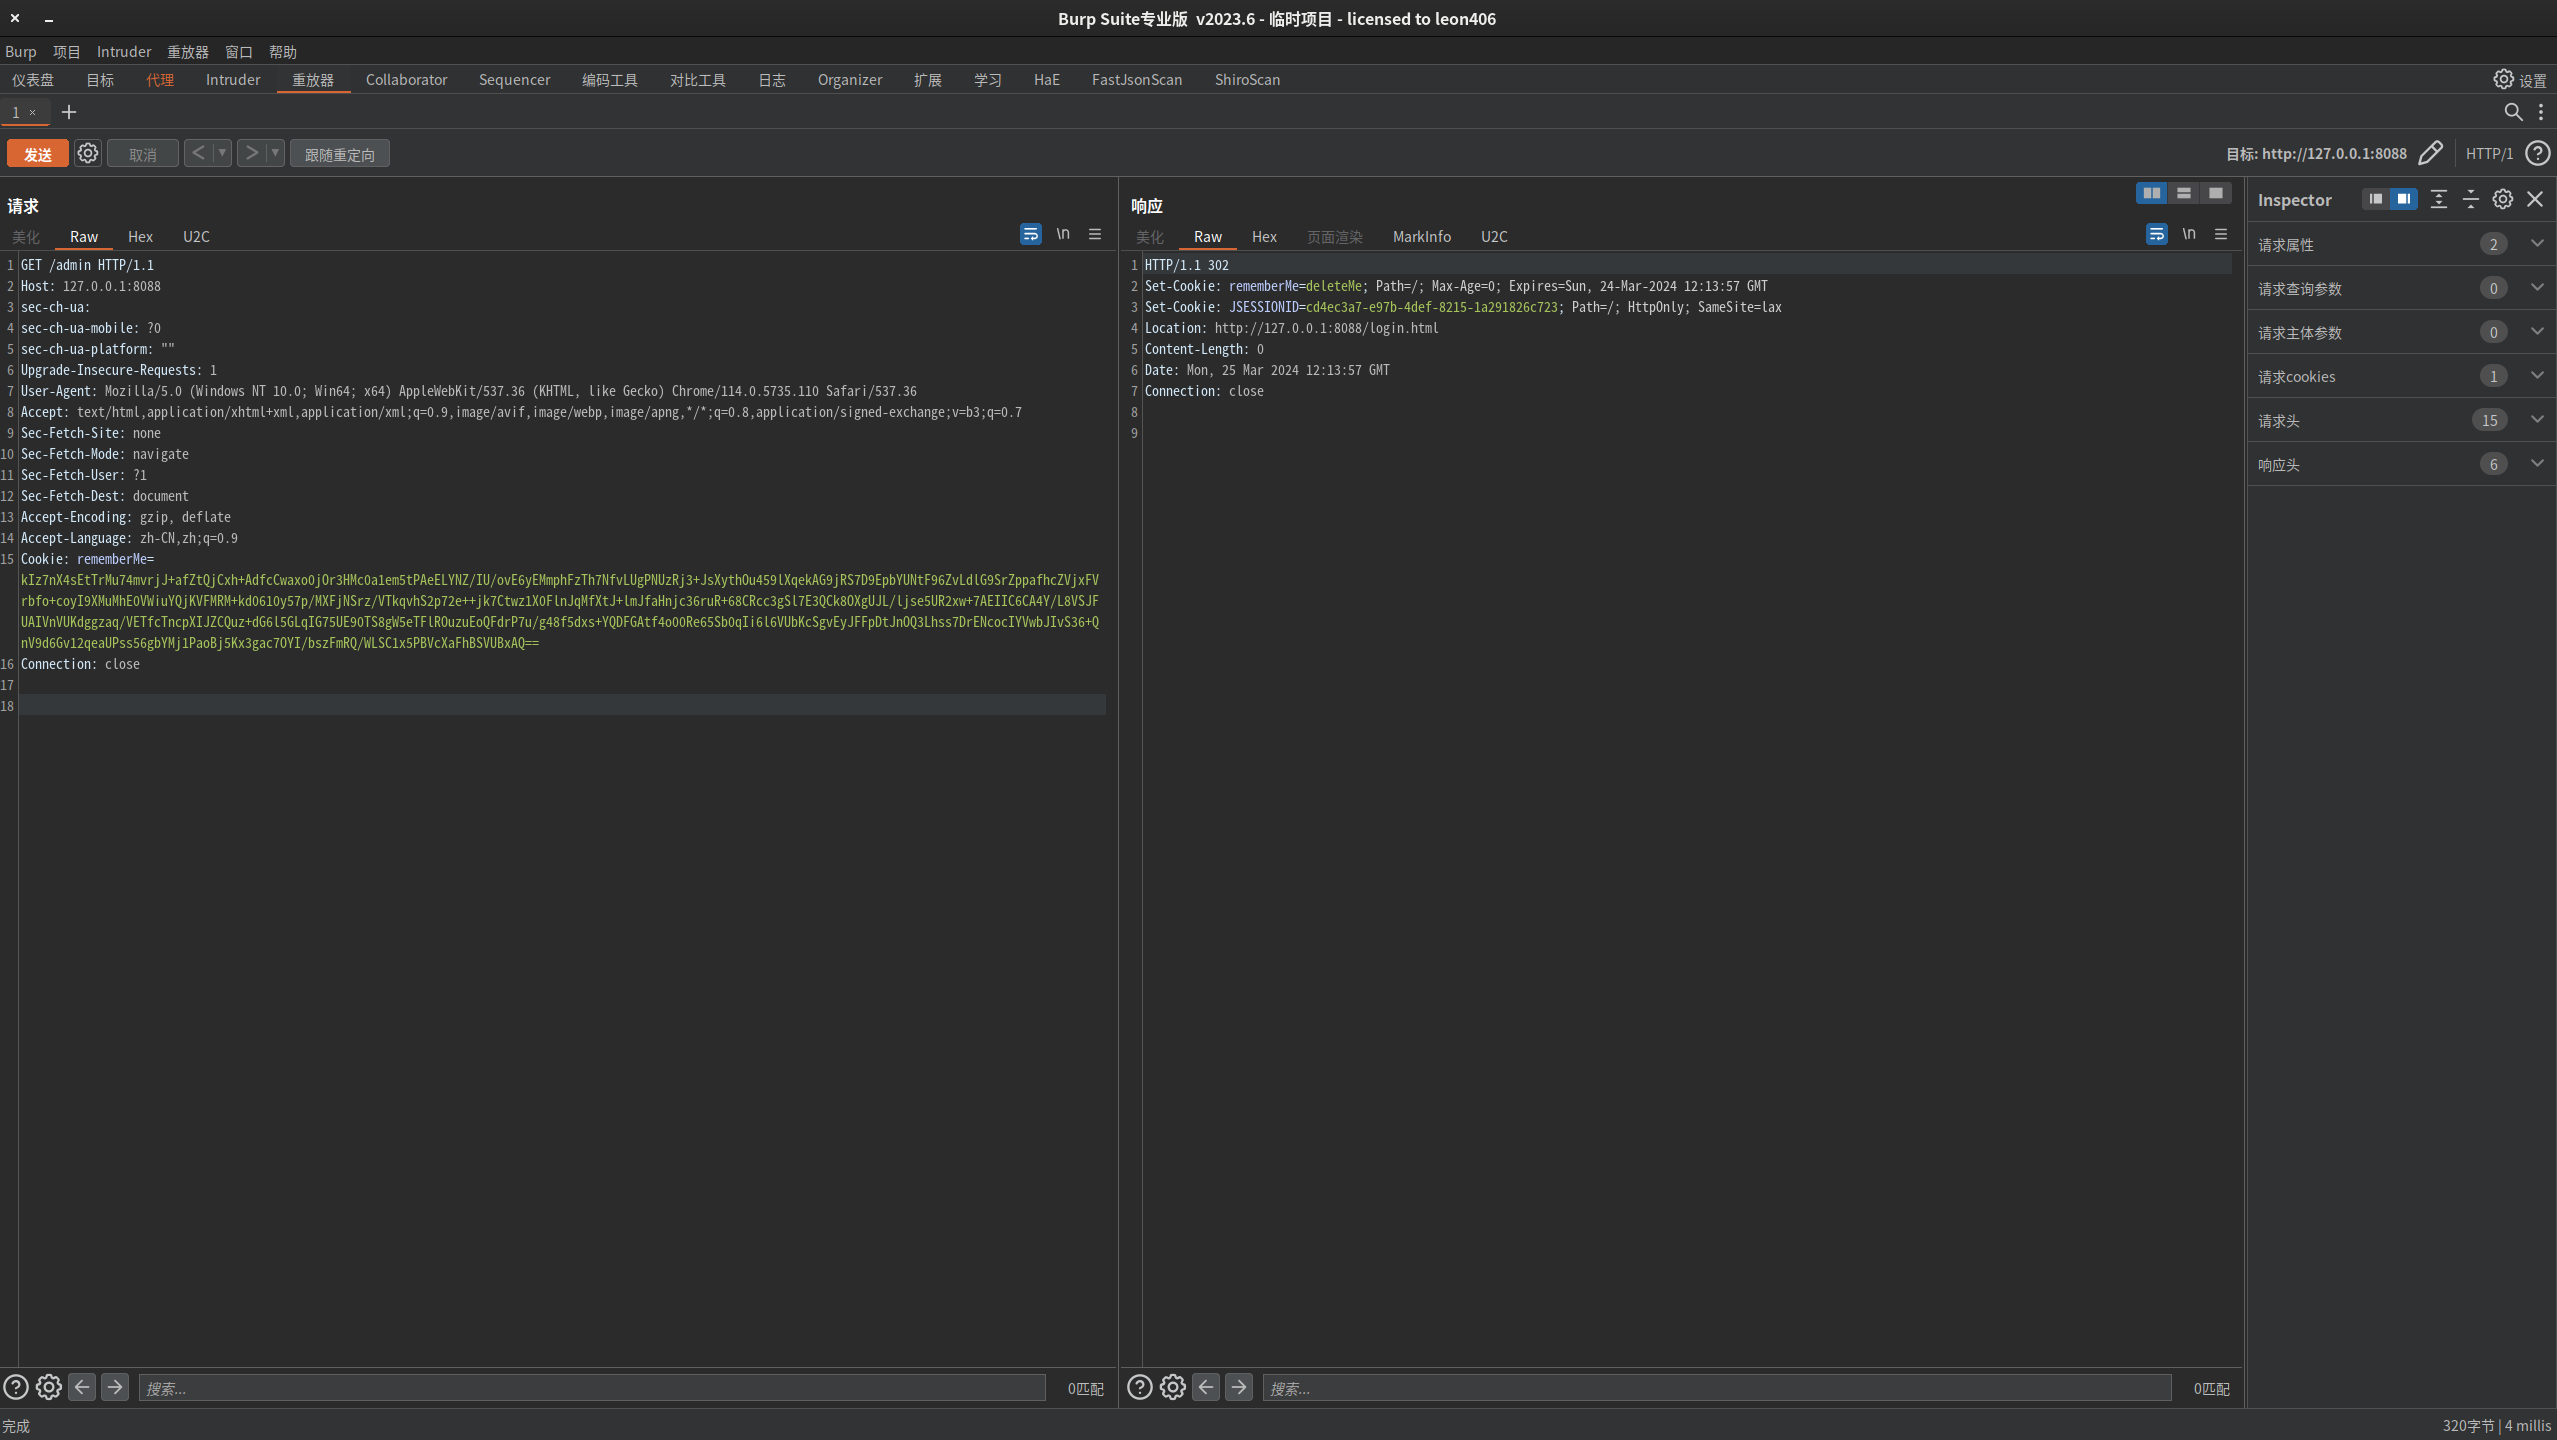Click the Repeater tab search magnifier icon
Viewport: 2557px width, 1440px height.
pyautogui.click(x=2513, y=112)
